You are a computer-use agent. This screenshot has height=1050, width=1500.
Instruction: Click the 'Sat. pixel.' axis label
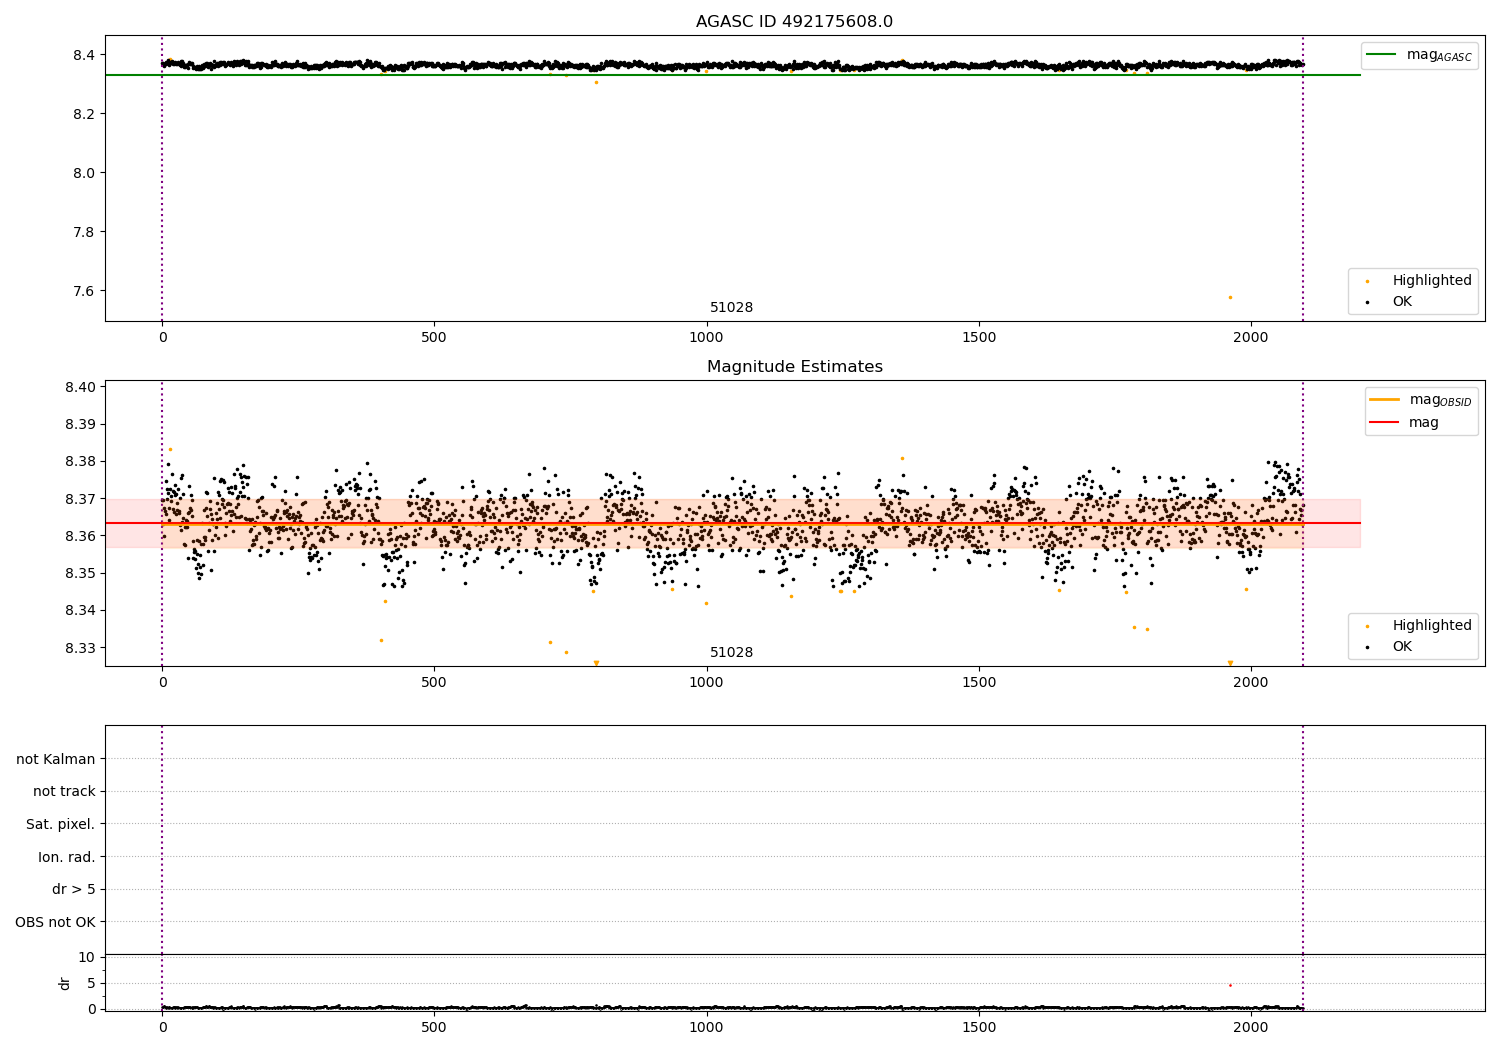[x=61, y=824]
